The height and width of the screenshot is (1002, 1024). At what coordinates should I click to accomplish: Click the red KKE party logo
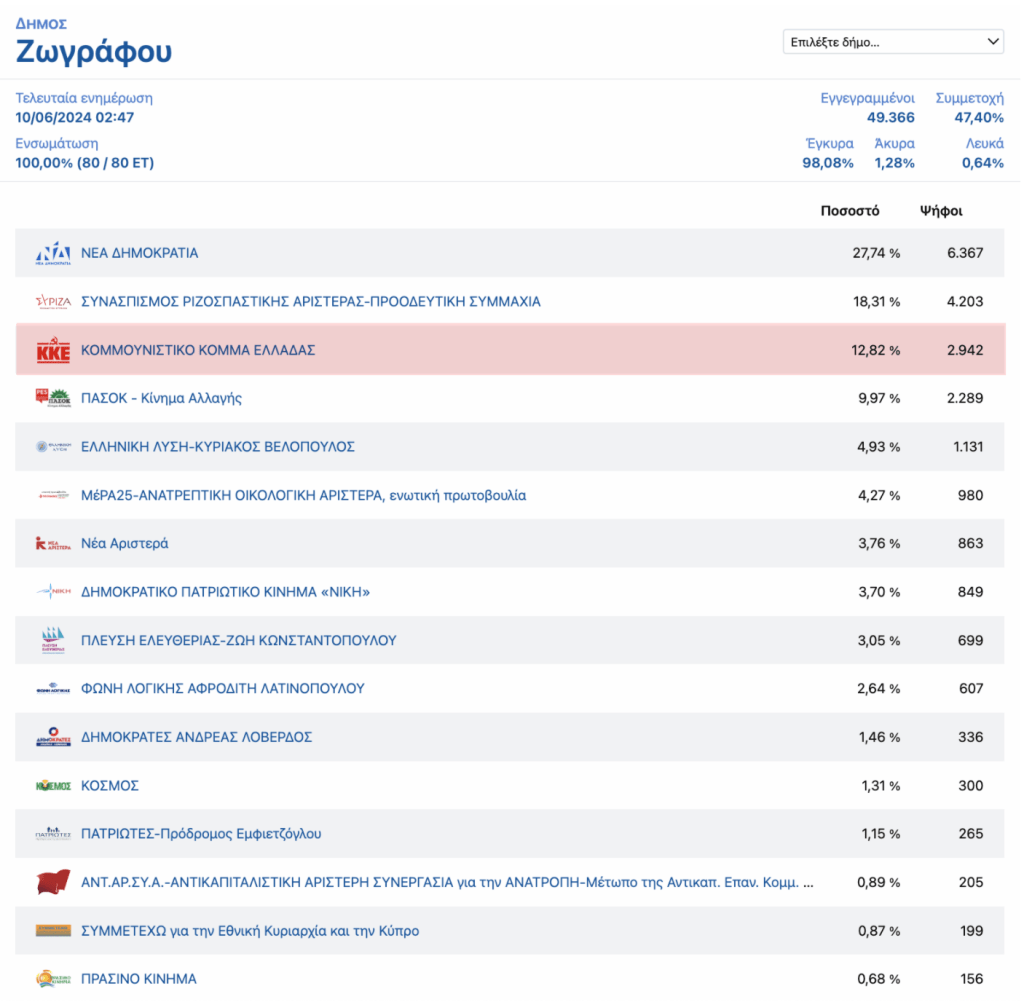coord(53,351)
